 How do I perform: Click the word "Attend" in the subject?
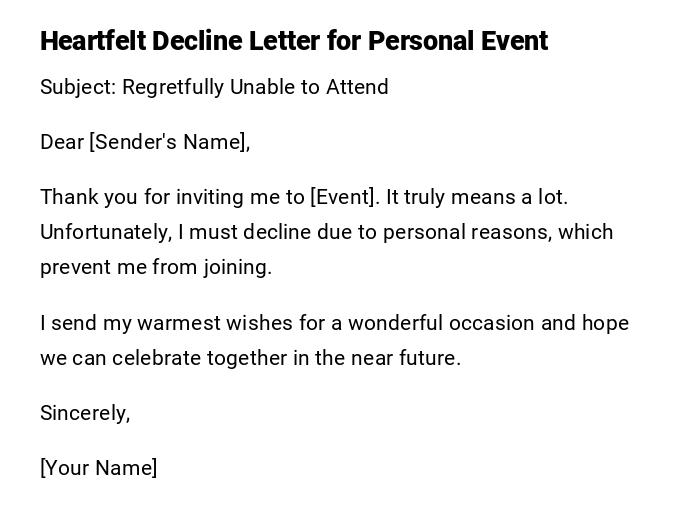[357, 87]
